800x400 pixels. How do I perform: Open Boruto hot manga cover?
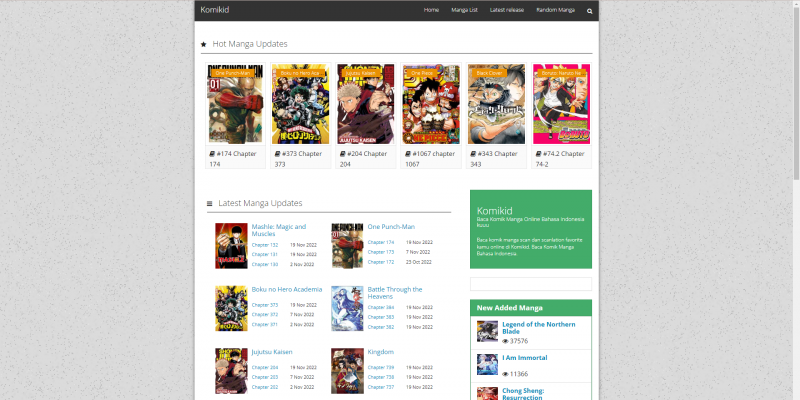562,104
